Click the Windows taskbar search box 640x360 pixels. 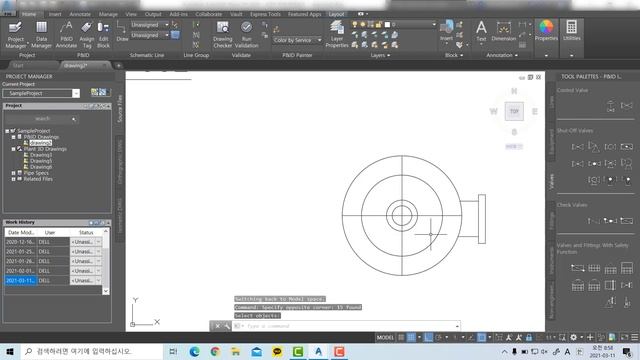coord(92,351)
